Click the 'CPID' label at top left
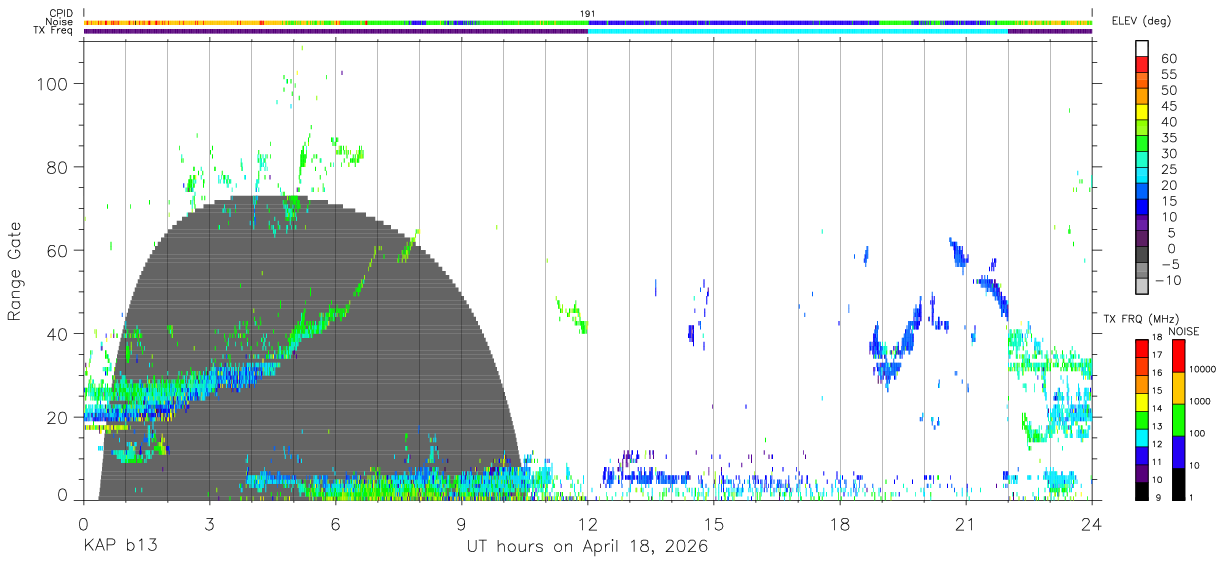The height and width of the screenshot is (567, 1228). [x=59, y=13]
